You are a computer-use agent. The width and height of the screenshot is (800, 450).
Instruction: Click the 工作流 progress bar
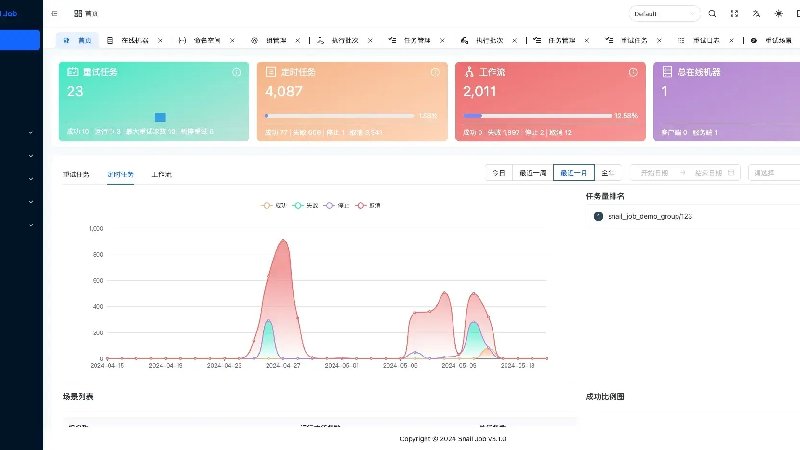tap(538, 116)
